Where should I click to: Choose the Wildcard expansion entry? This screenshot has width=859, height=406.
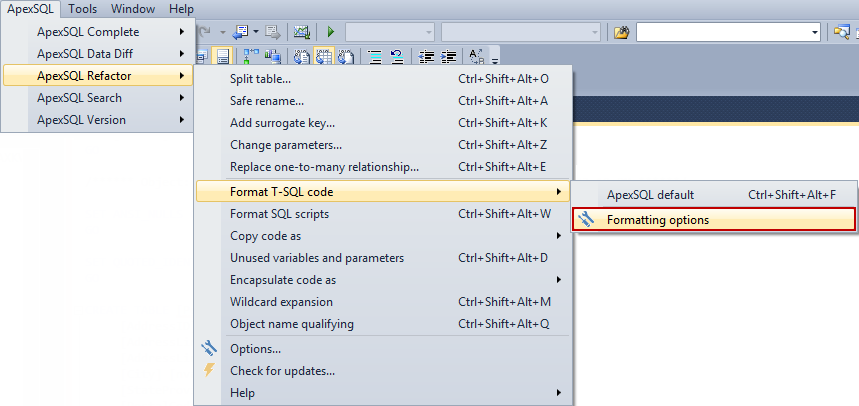[382, 302]
